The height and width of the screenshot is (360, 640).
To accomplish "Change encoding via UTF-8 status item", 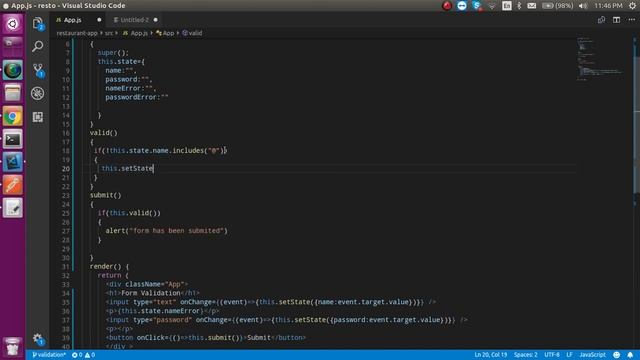I will [552, 355].
